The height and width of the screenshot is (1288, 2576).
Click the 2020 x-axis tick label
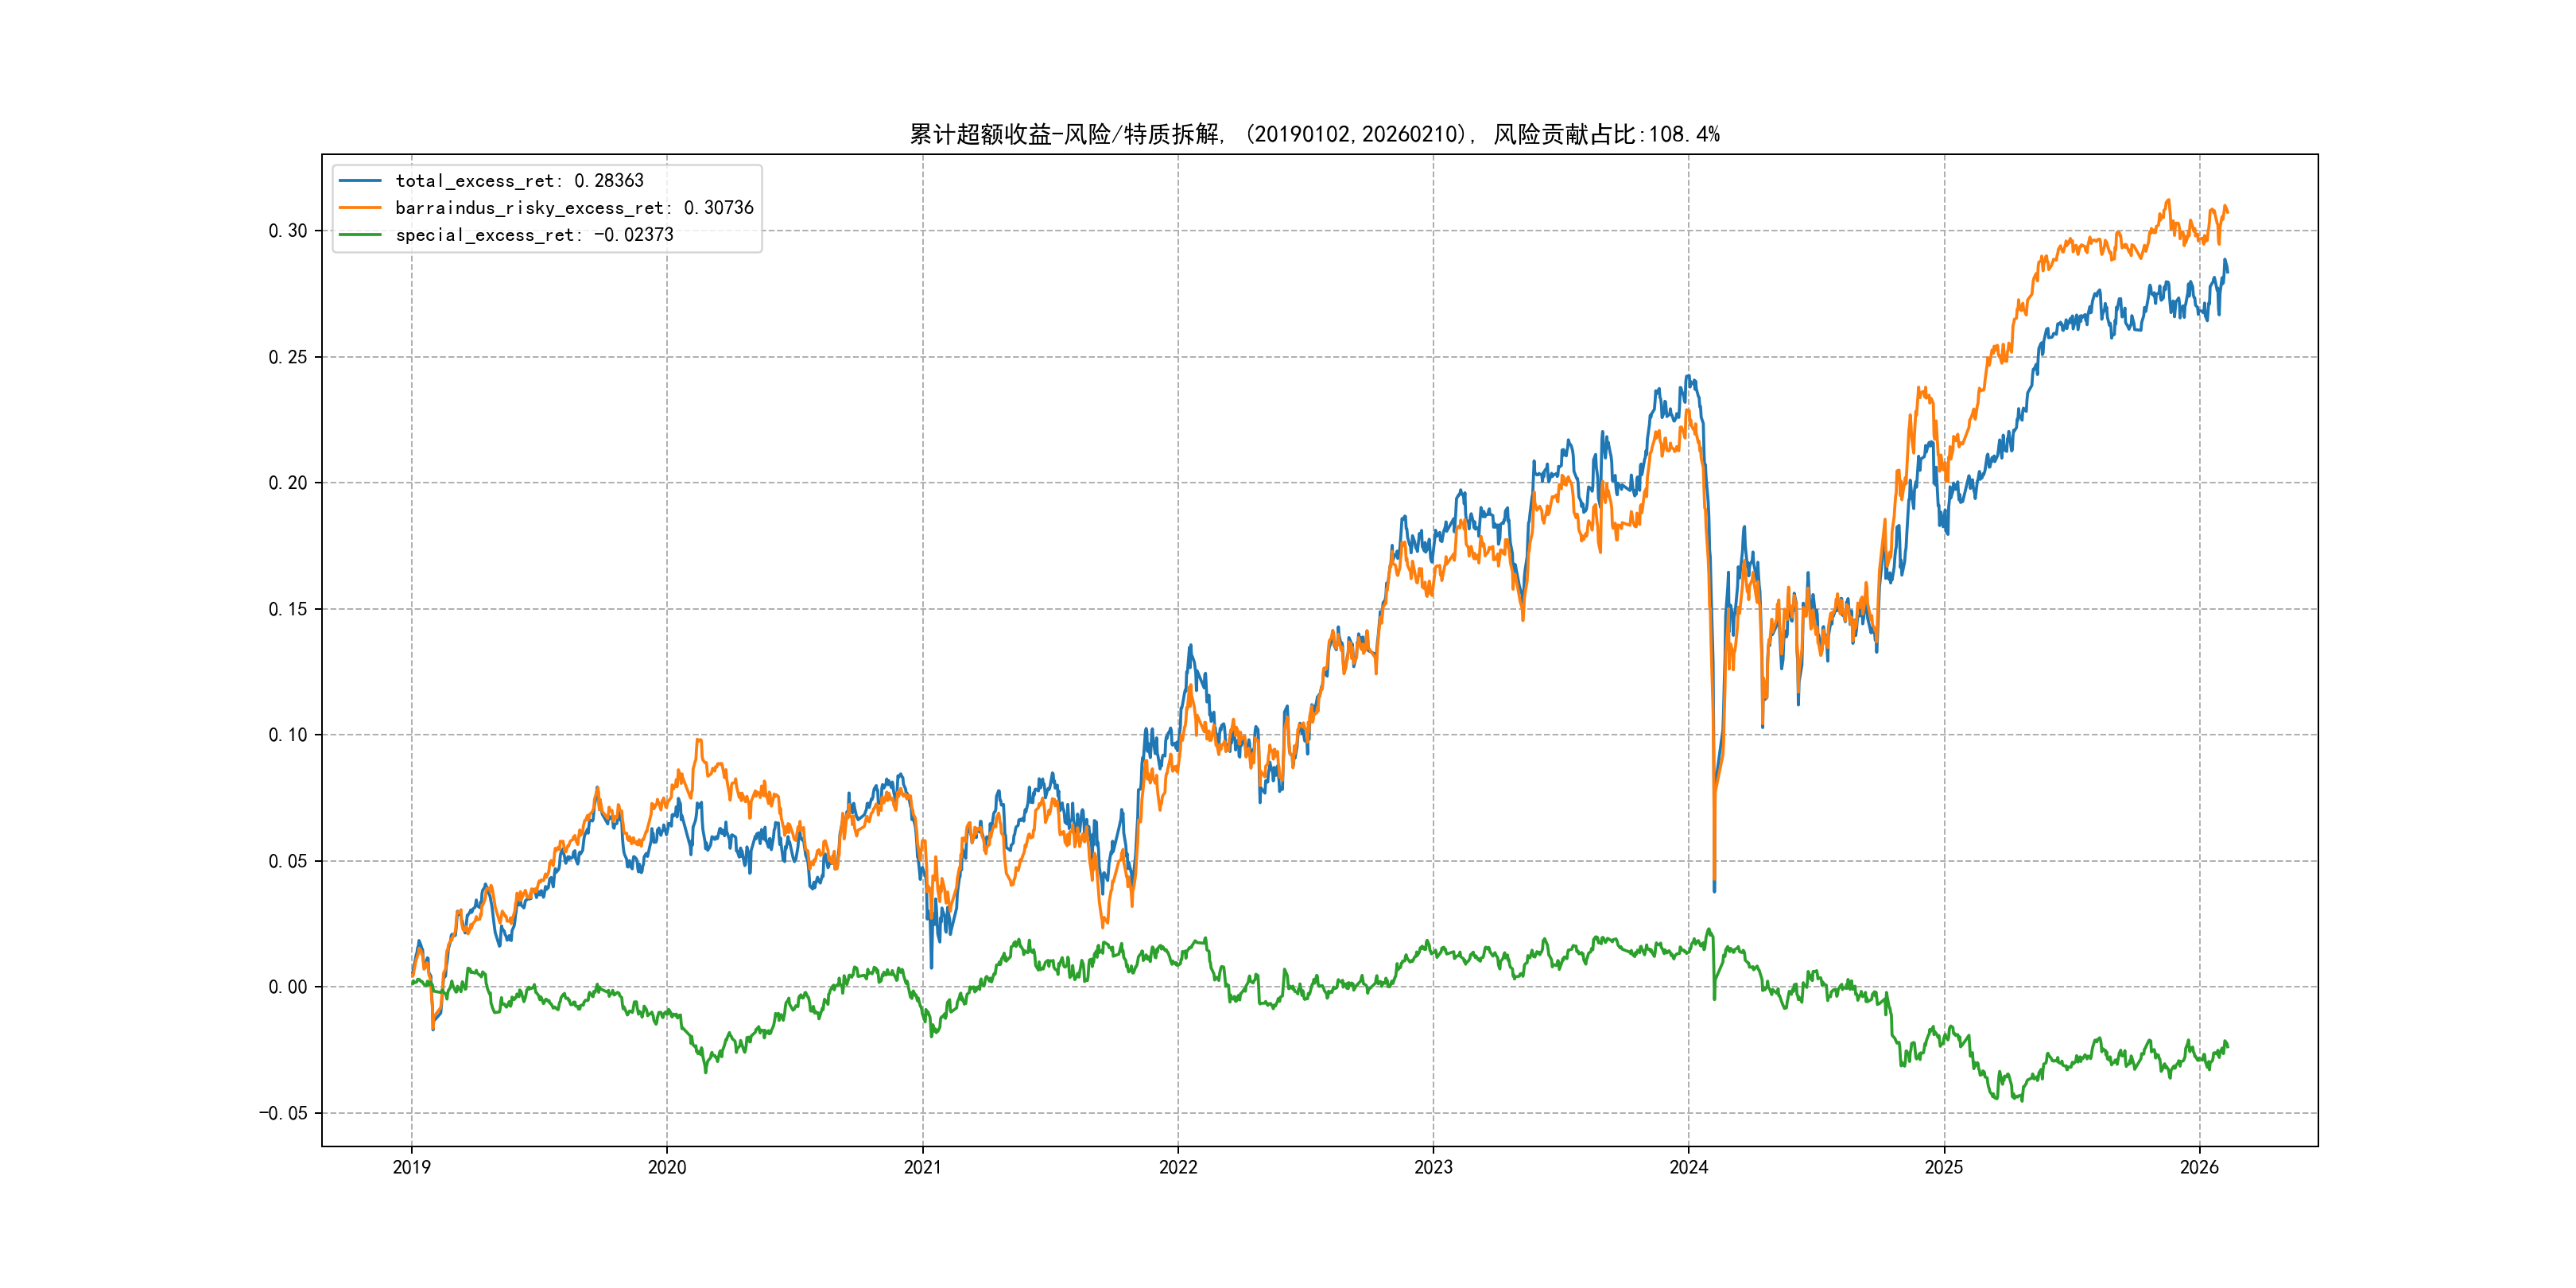coord(667,1167)
